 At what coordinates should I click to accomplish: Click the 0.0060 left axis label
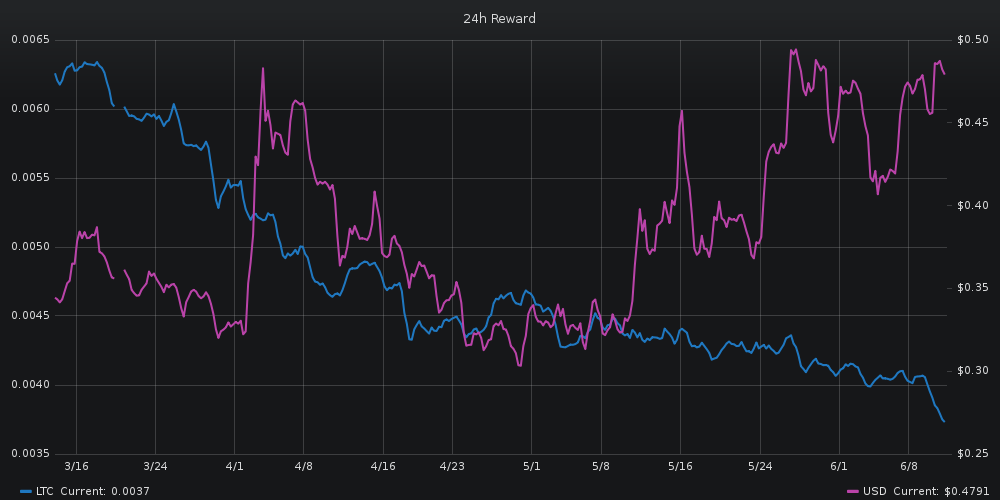pyautogui.click(x=31, y=108)
